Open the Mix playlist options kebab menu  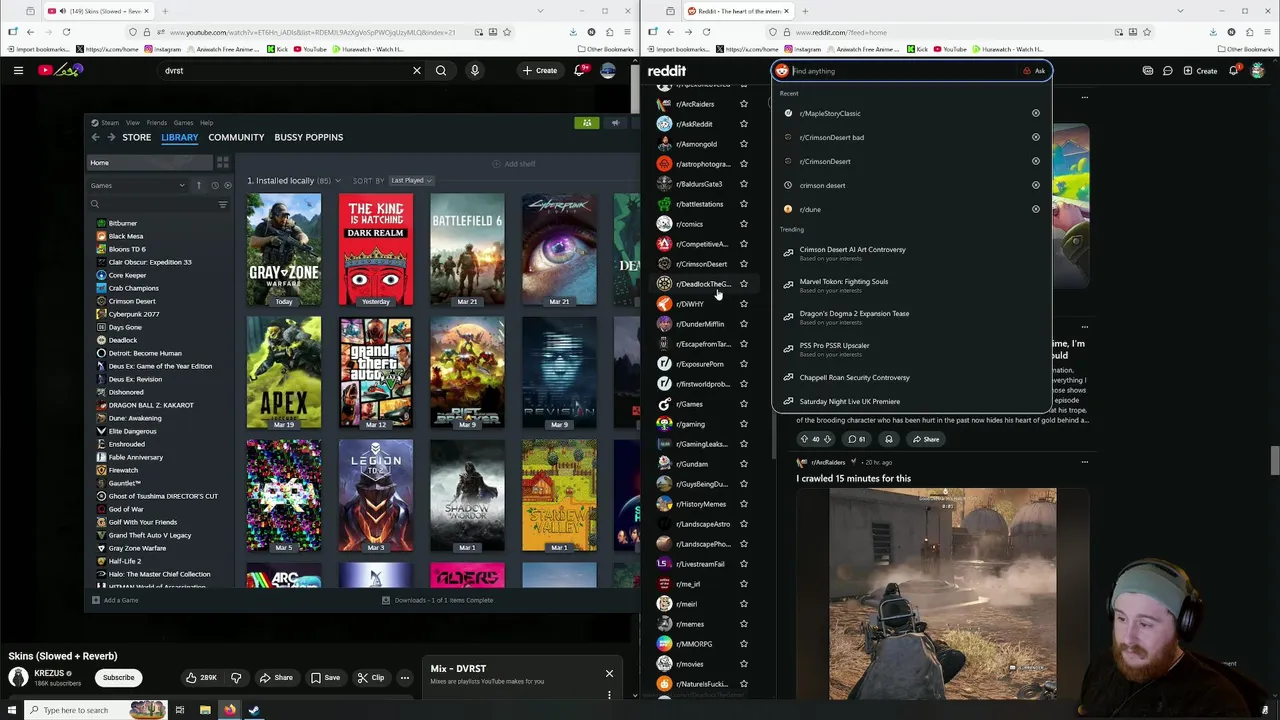point(609,694)
